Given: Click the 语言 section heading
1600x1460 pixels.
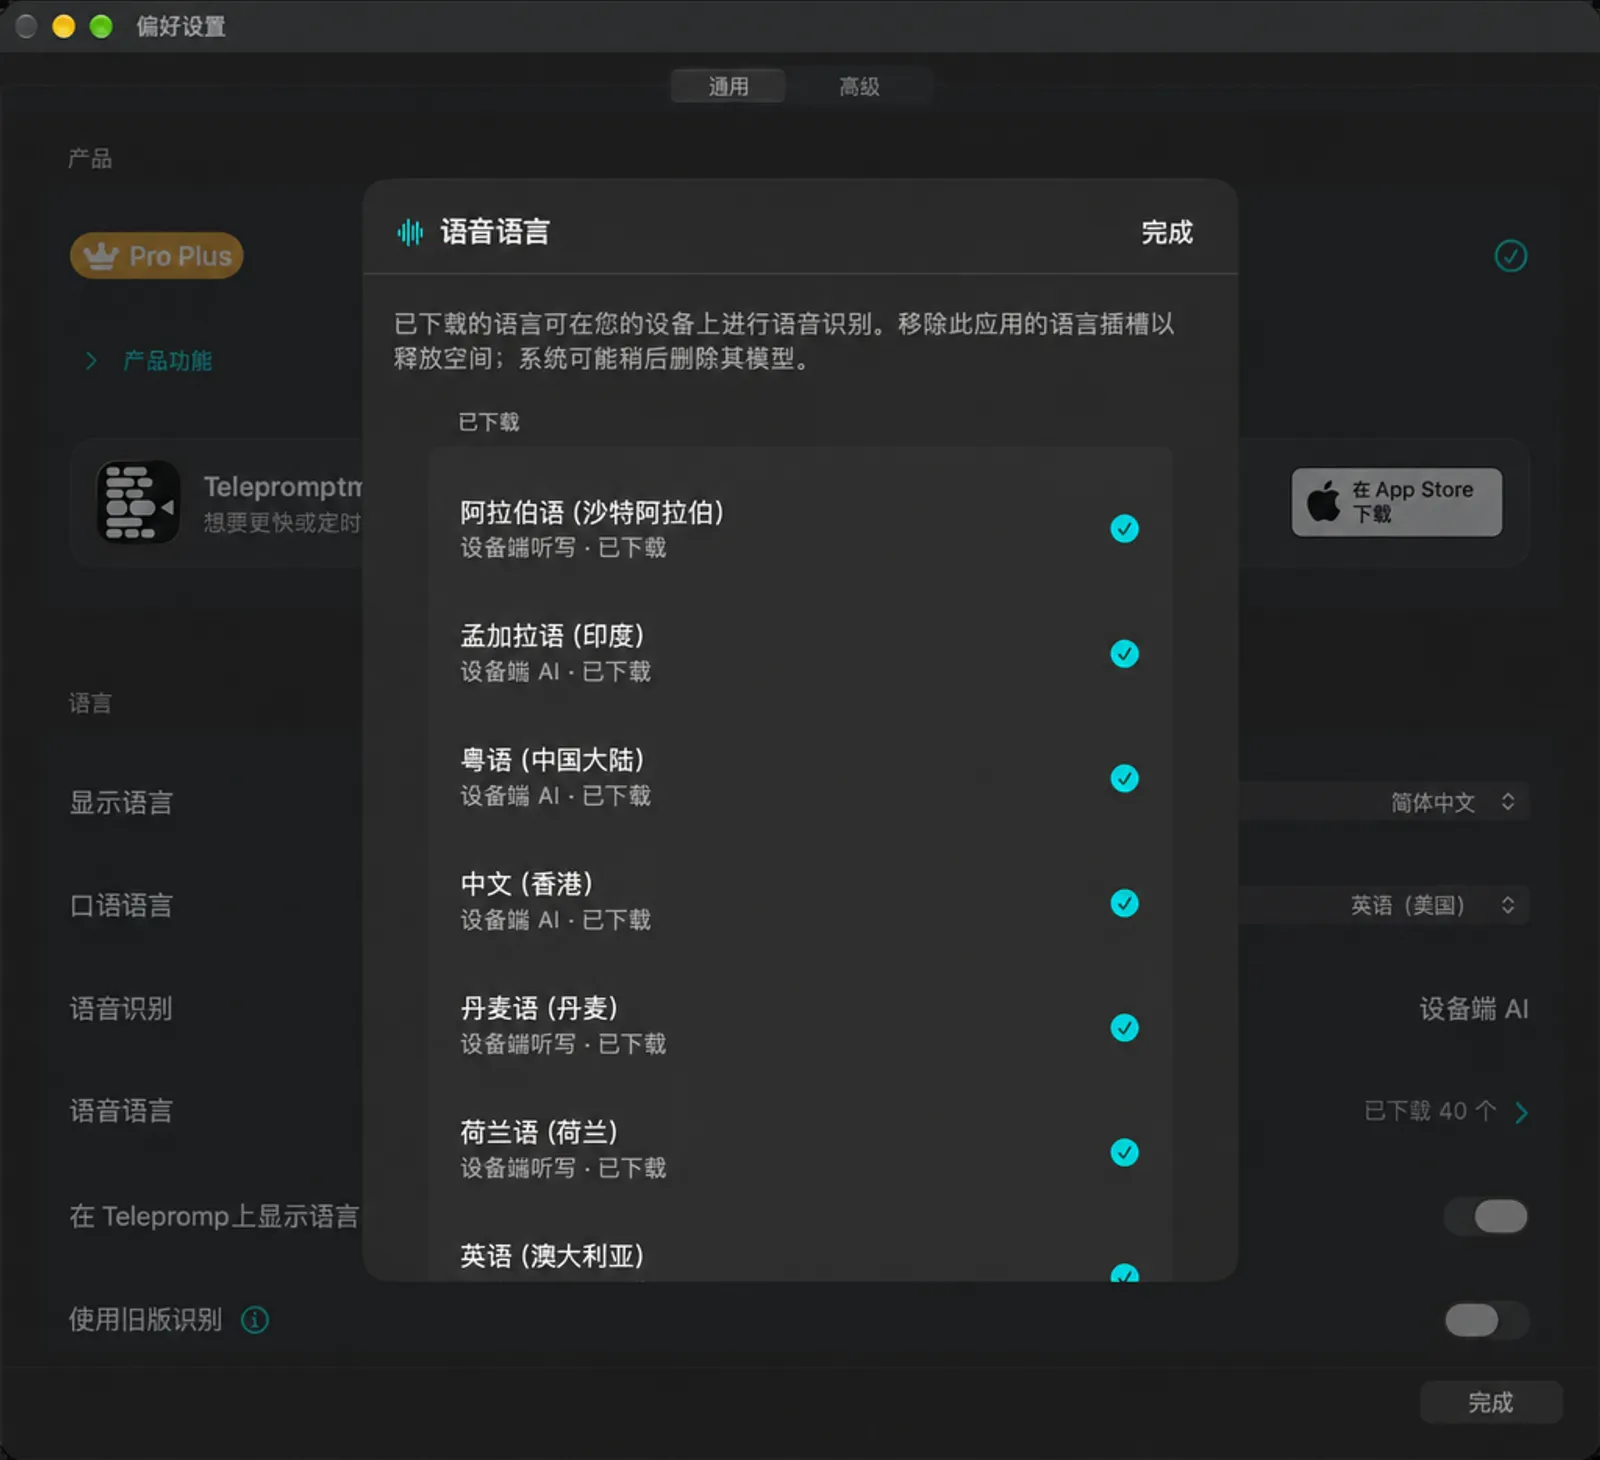Looking at the screenshot, I should [x=90, y=703].
